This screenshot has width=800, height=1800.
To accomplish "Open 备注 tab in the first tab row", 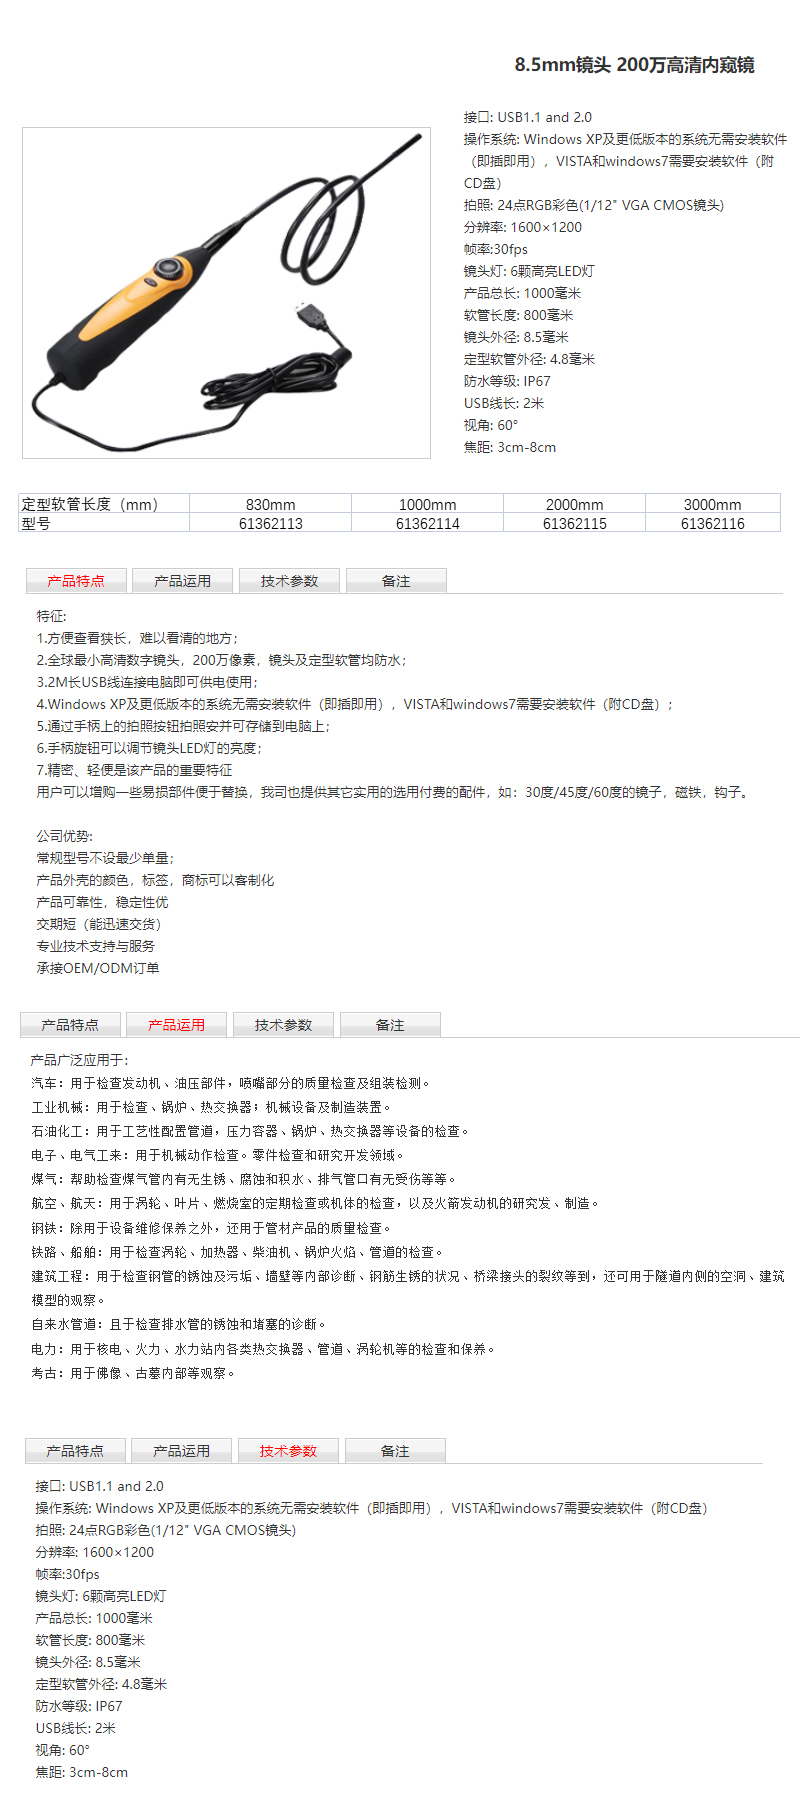I will (396, 581).
